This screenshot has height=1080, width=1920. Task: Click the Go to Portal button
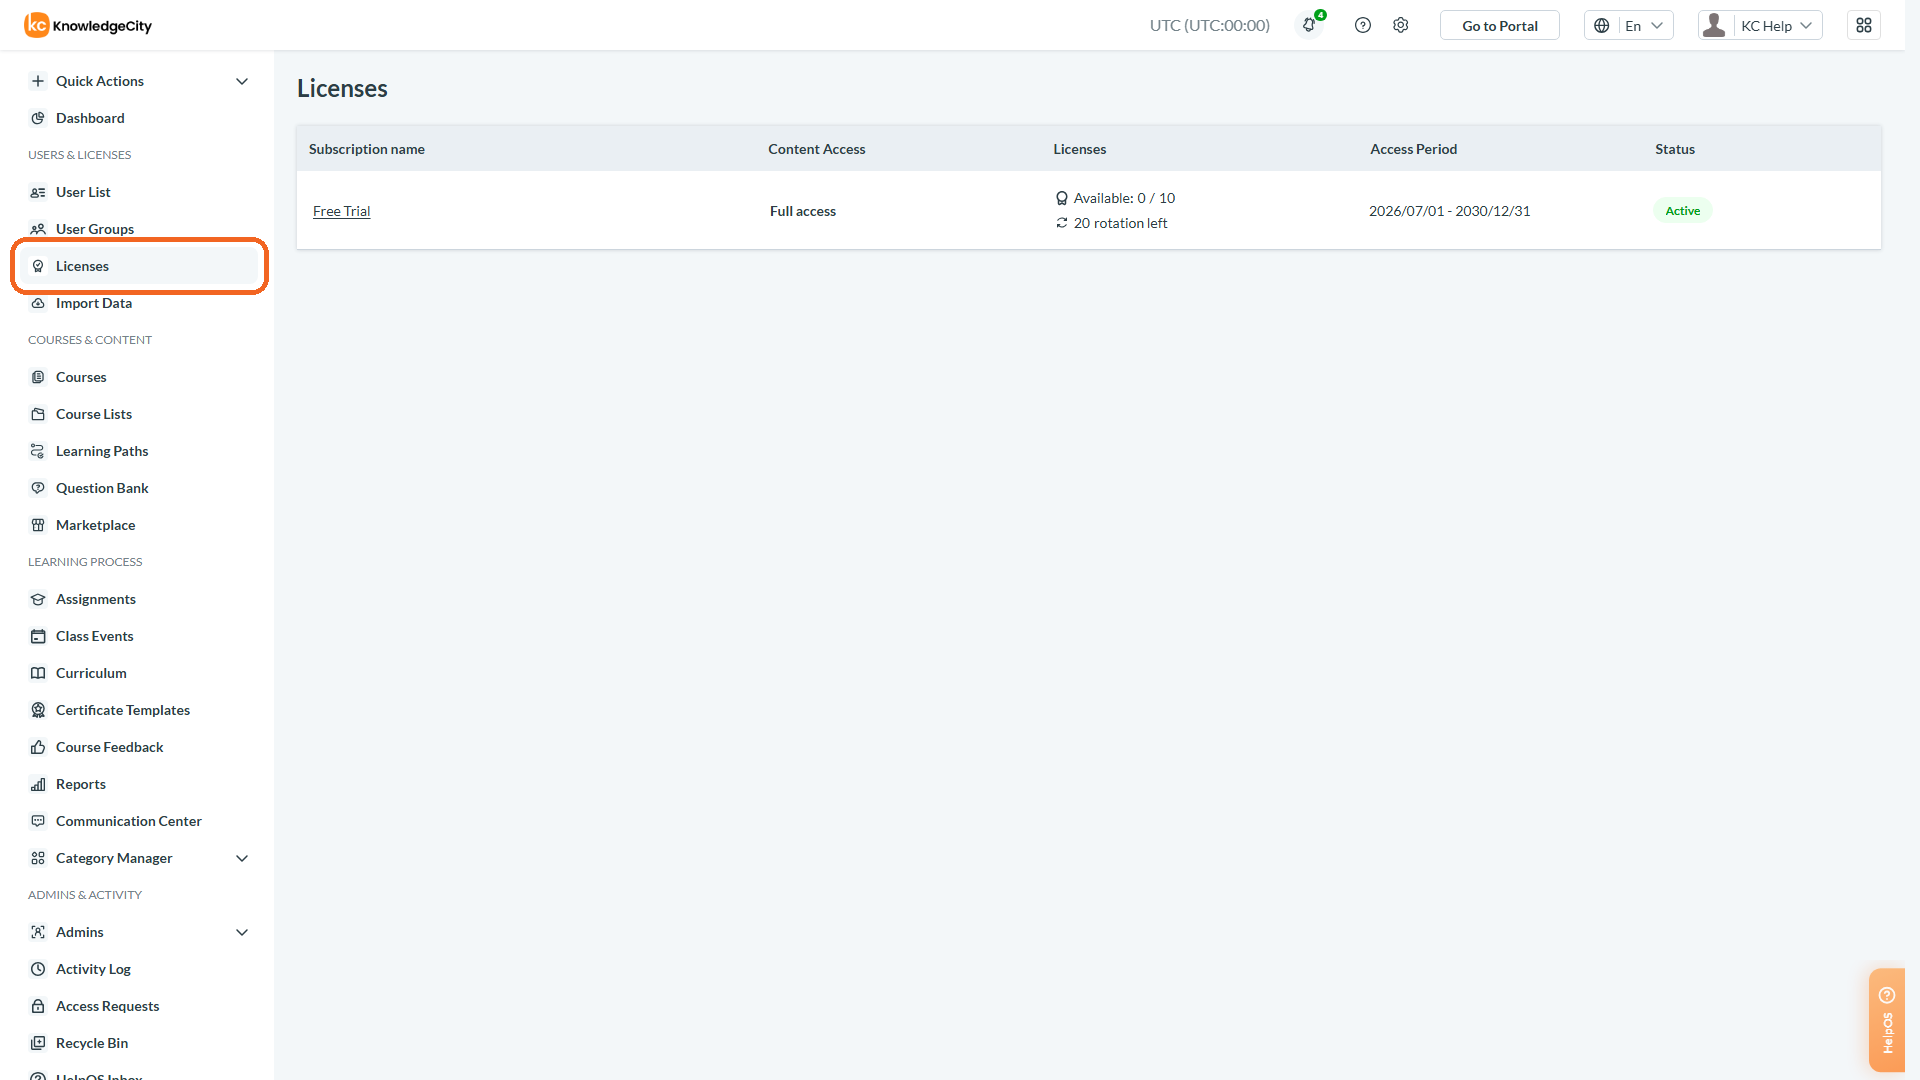[x=1499, y=25]
